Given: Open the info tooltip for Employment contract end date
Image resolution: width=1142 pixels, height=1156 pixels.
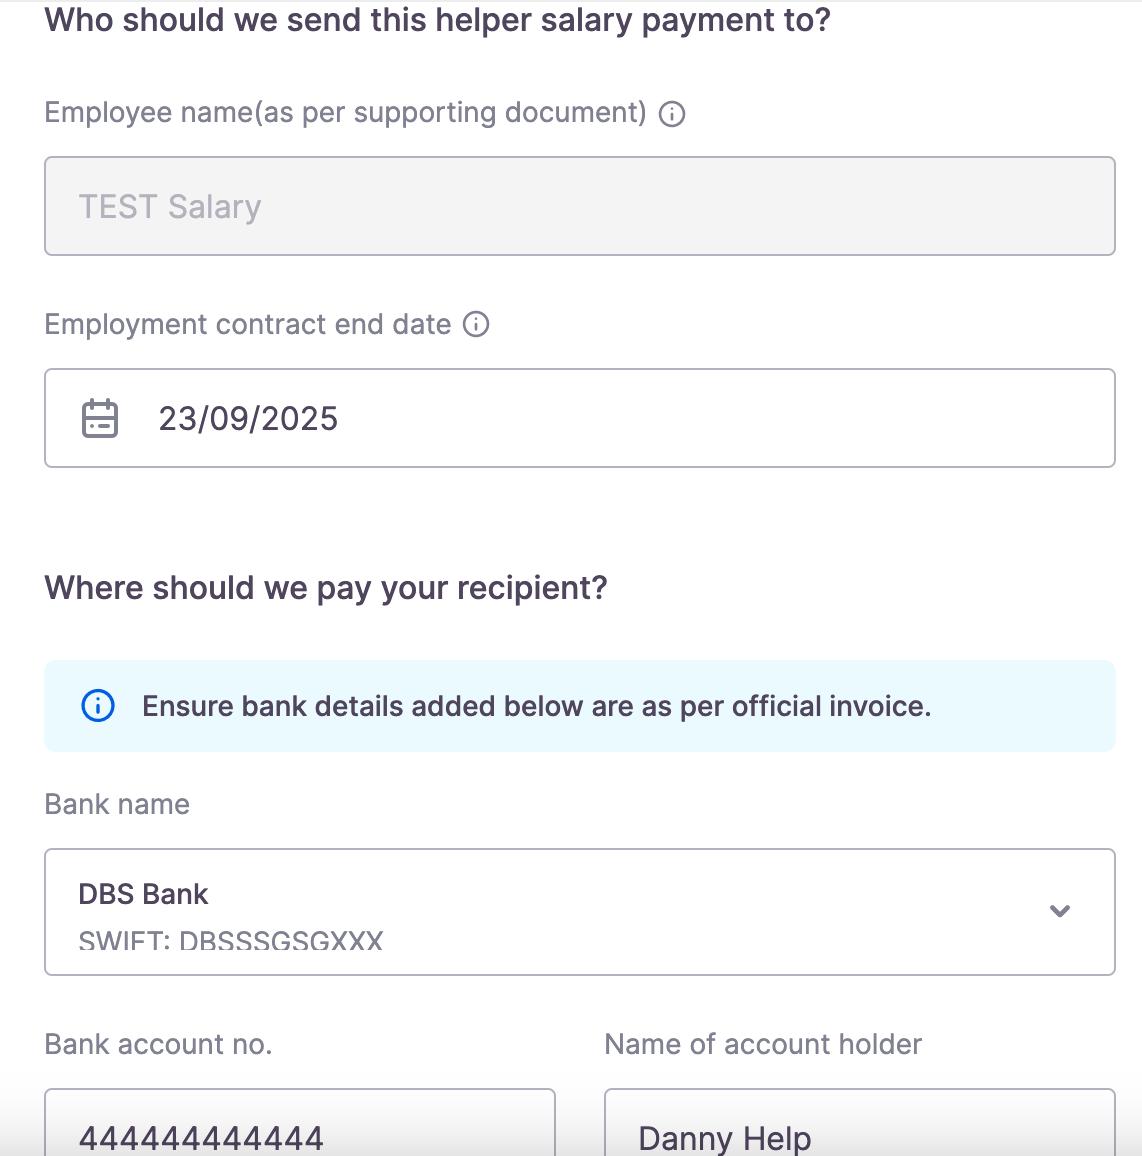Looking at the screenshot, I should 476,324.
